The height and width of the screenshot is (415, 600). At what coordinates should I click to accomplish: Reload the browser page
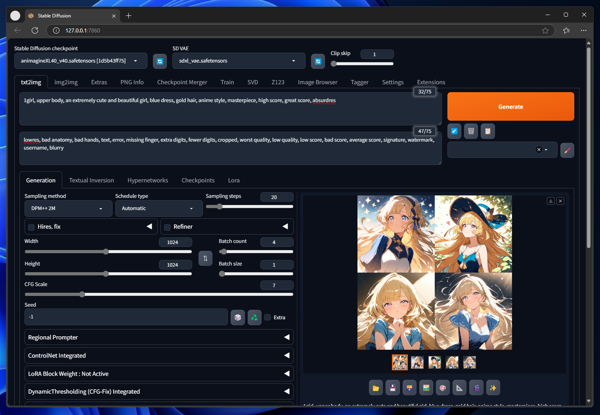pos(35,30)
